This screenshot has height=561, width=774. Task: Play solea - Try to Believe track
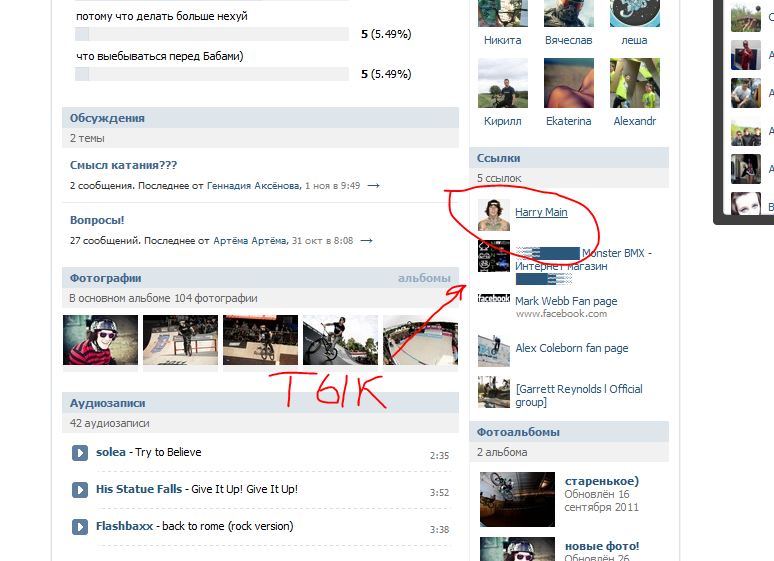[79, 453]
